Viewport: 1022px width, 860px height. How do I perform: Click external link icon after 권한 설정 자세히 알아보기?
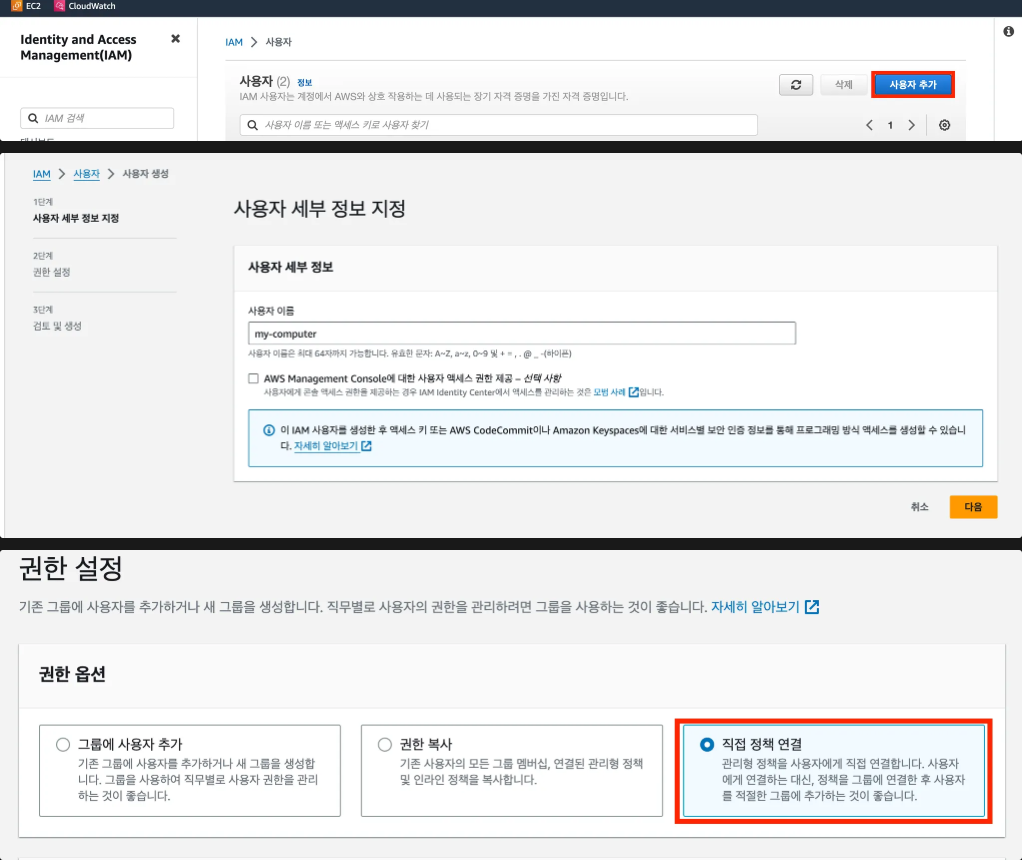pyautogui.click(x=812, y=607)
